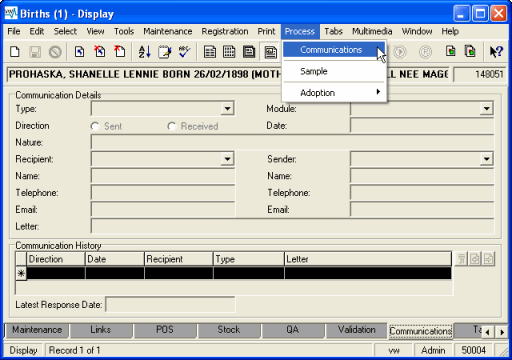
Task: Select the Sent direction radio button
Action: [x=95, y=126]
